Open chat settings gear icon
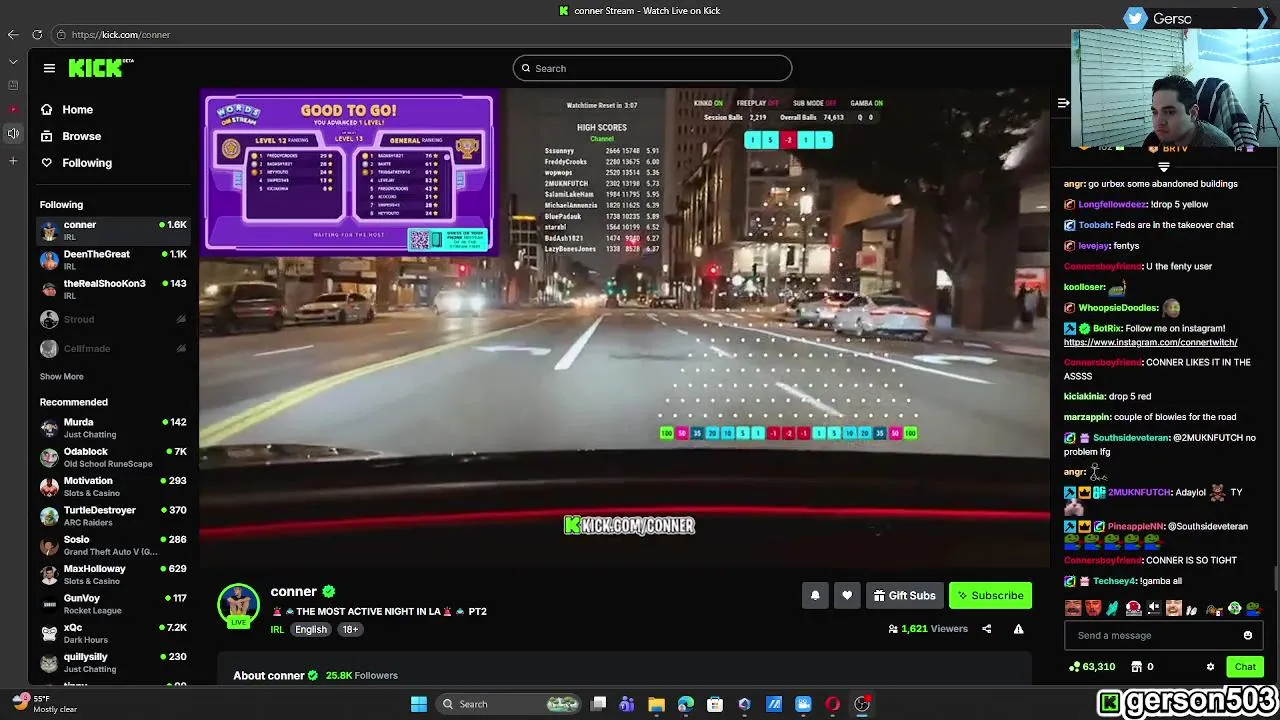 click(1210, 667)
